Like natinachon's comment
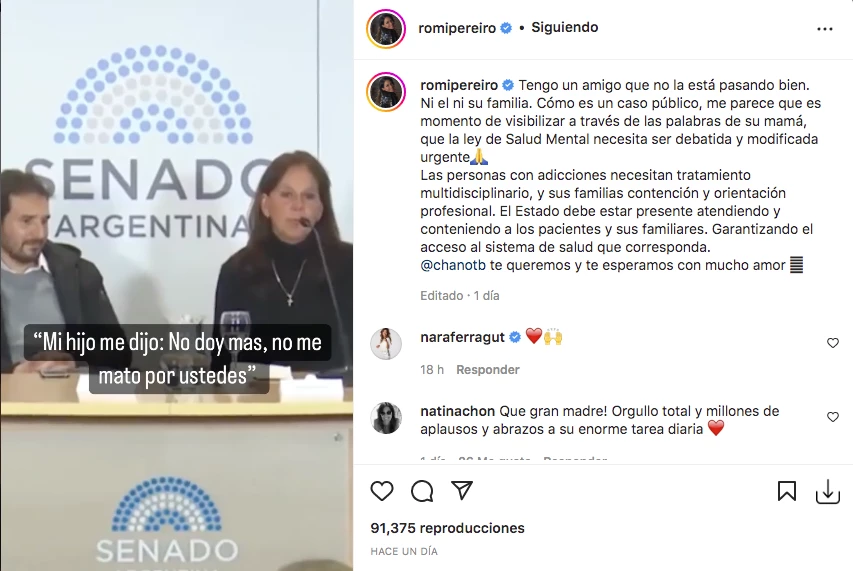The width and height of the screenshot is (853, 571). point(832,417)
